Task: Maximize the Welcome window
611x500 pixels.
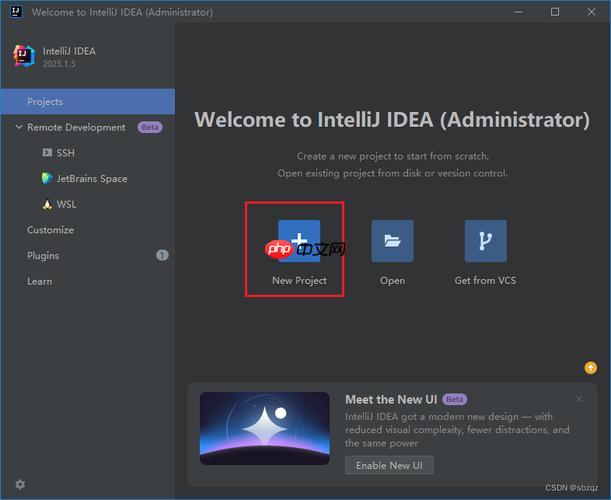Action: [555, 12]
